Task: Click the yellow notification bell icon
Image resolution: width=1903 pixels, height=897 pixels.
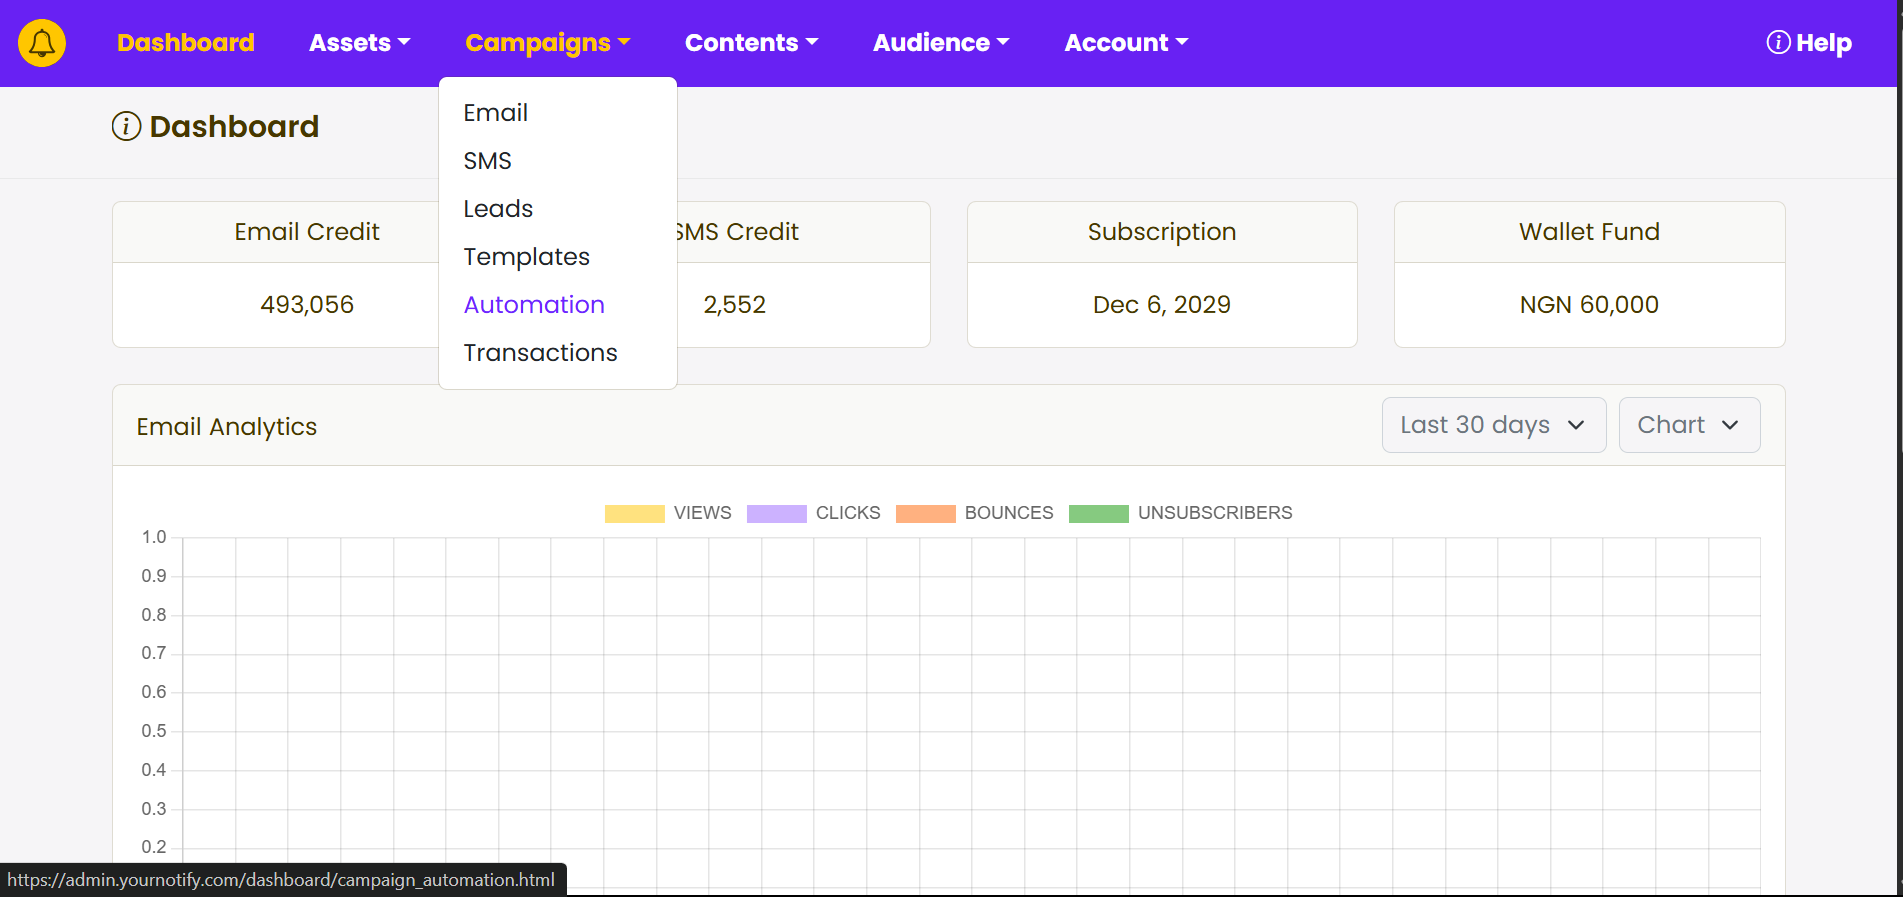Action: 42,43
